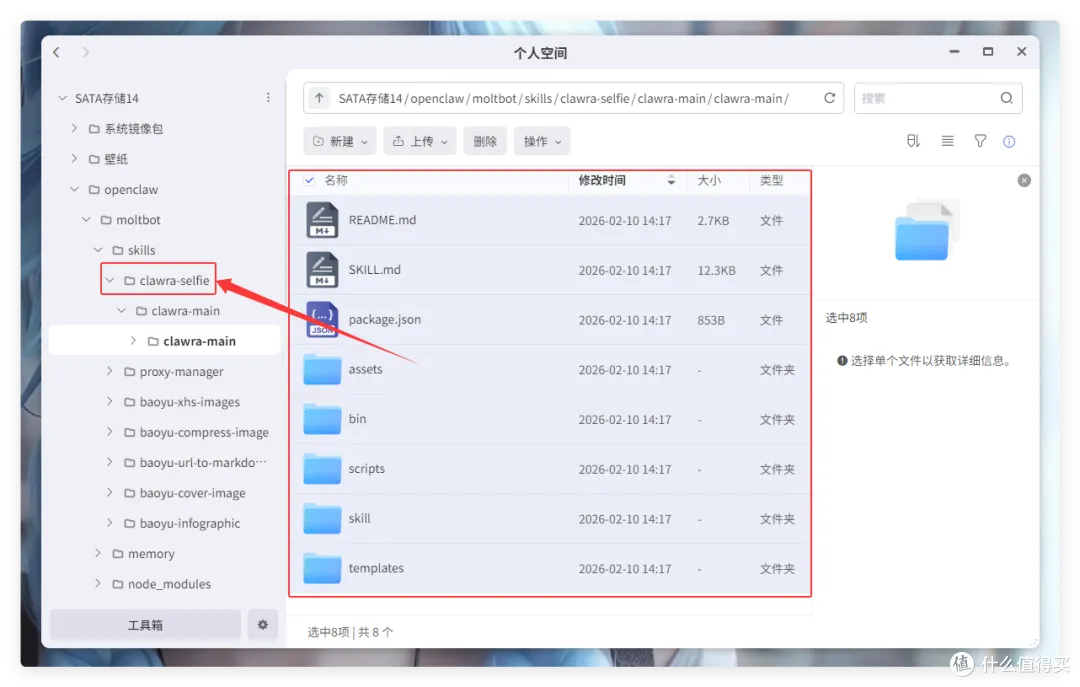Open the sort options icon
Screen dimensions: 1080x687
click(x=913, y=141)
